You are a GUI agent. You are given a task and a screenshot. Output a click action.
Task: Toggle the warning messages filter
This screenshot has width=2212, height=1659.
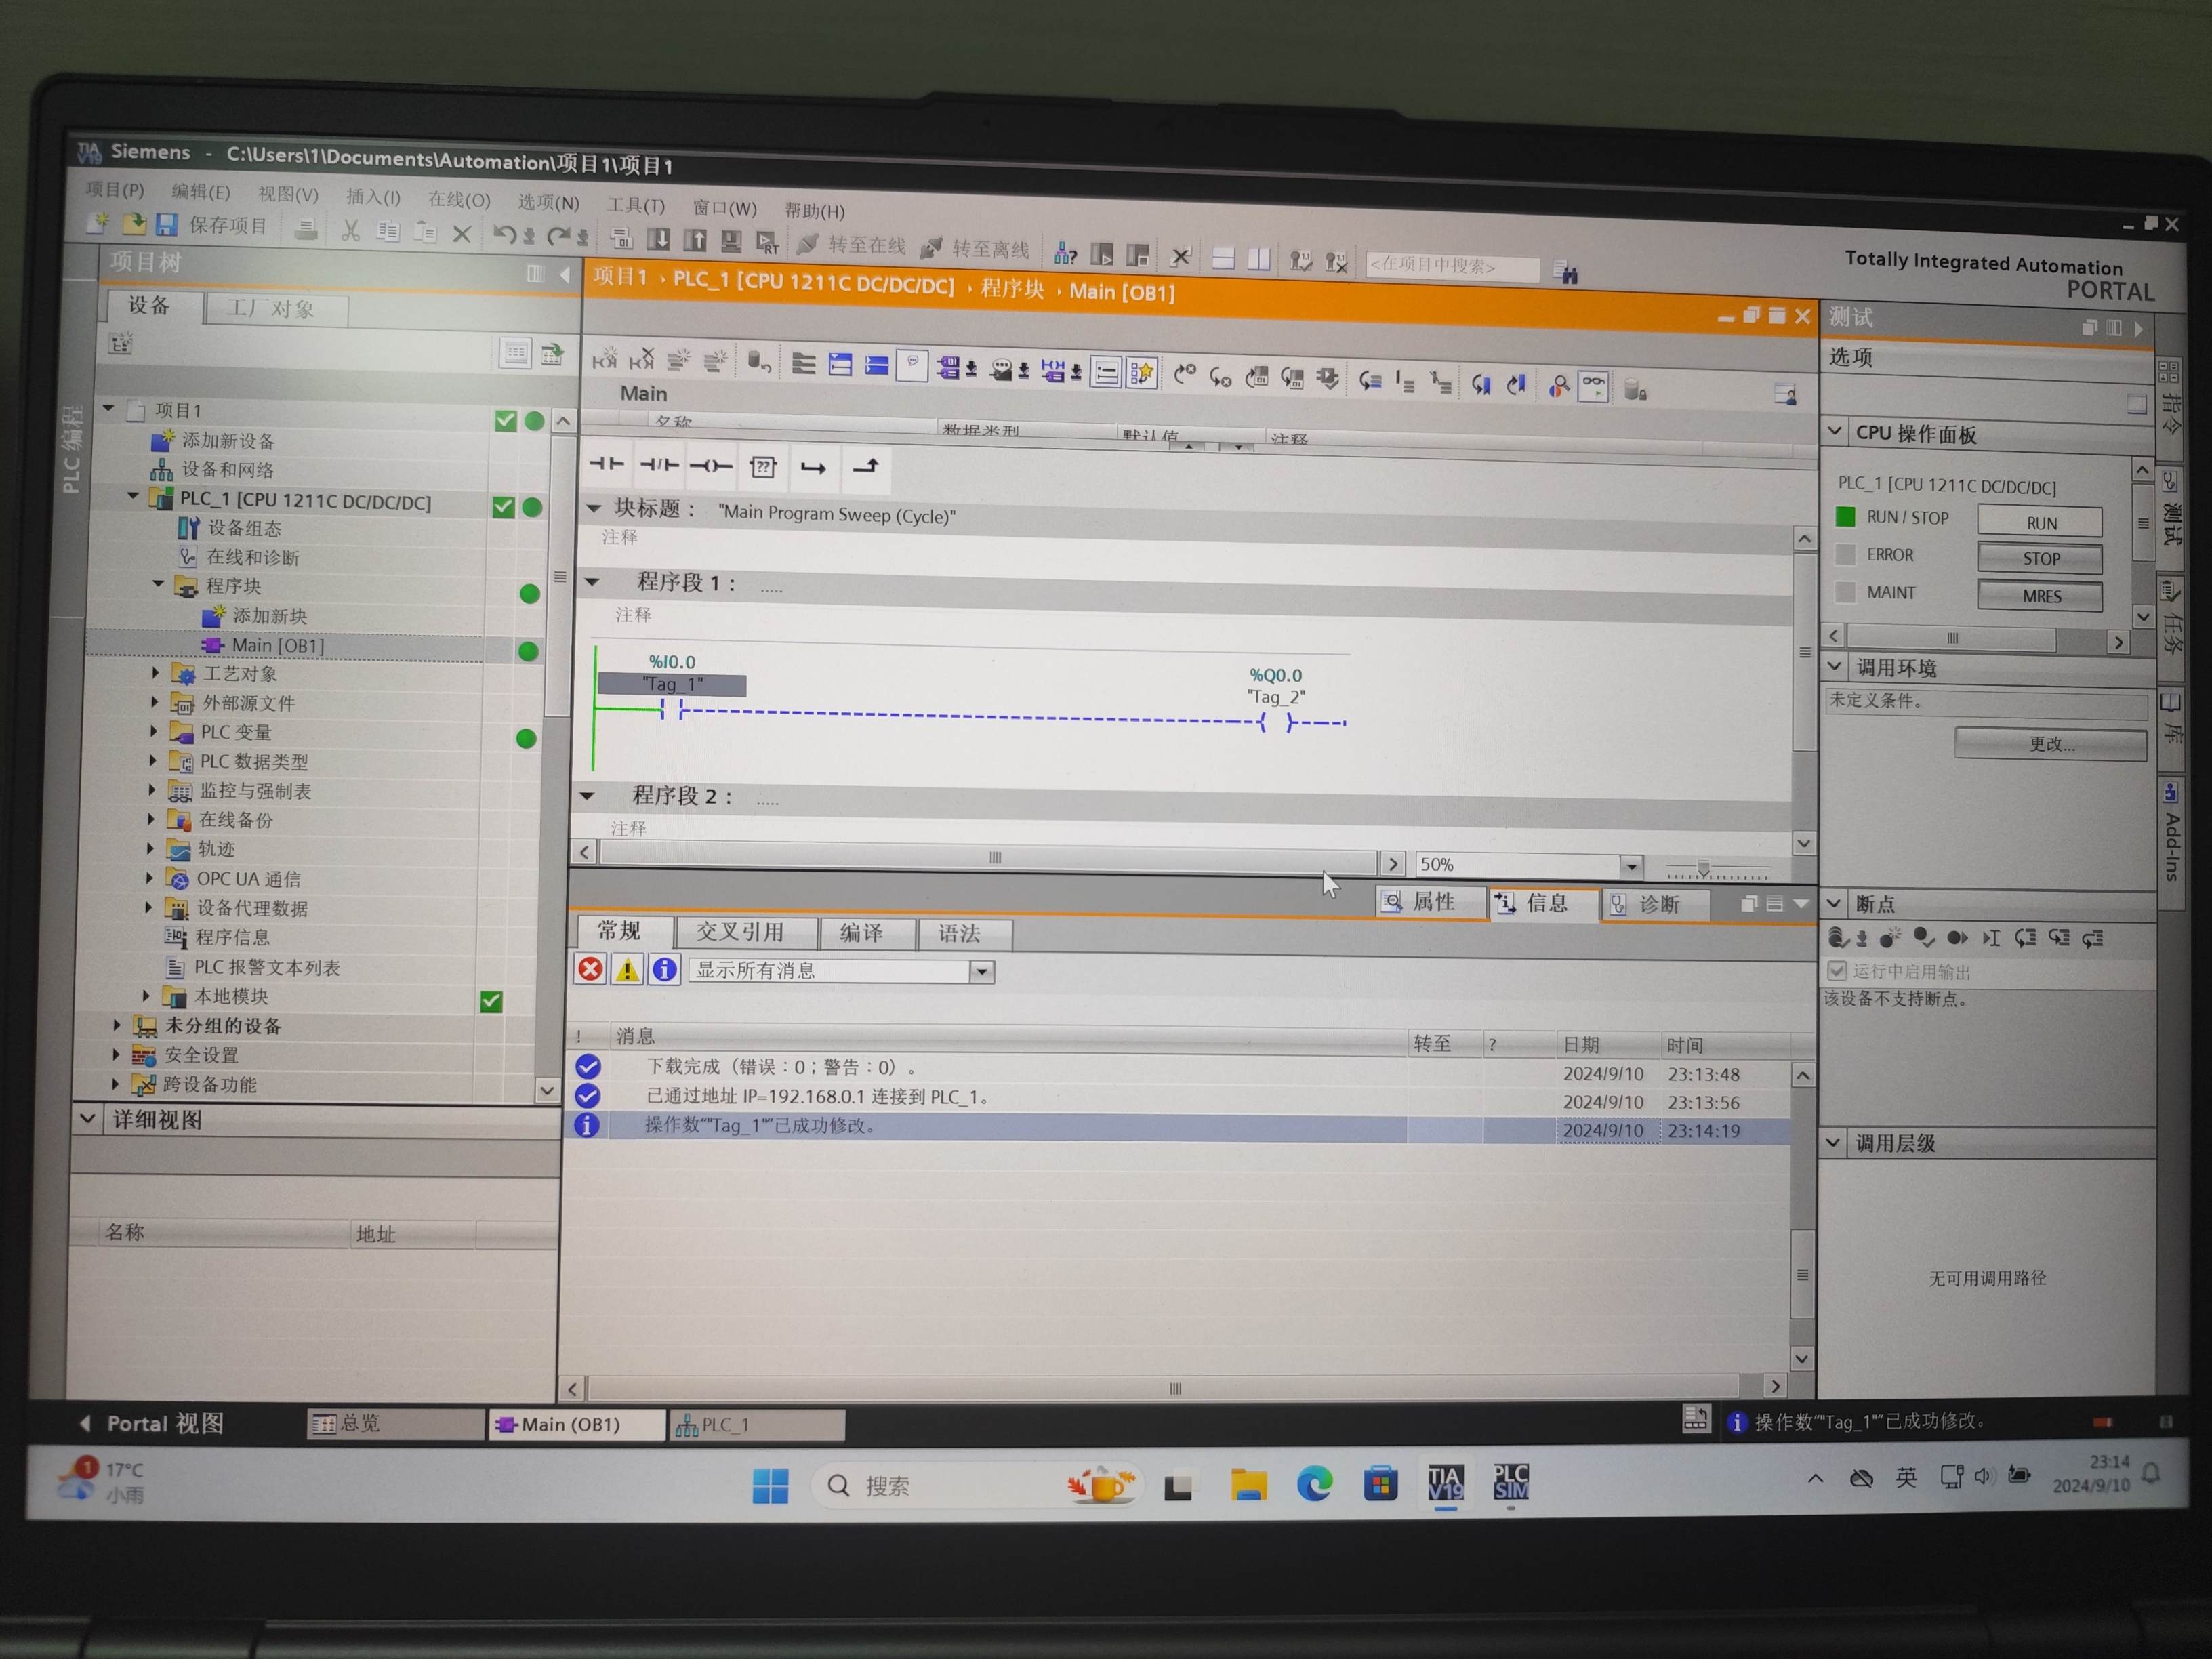[x=627, y=969]
